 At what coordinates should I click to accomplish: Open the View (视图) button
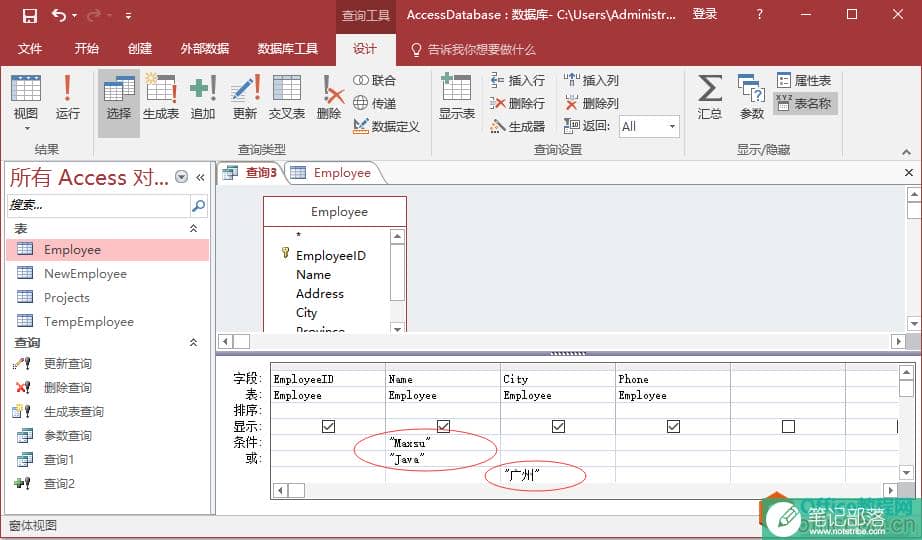point(26,97)
